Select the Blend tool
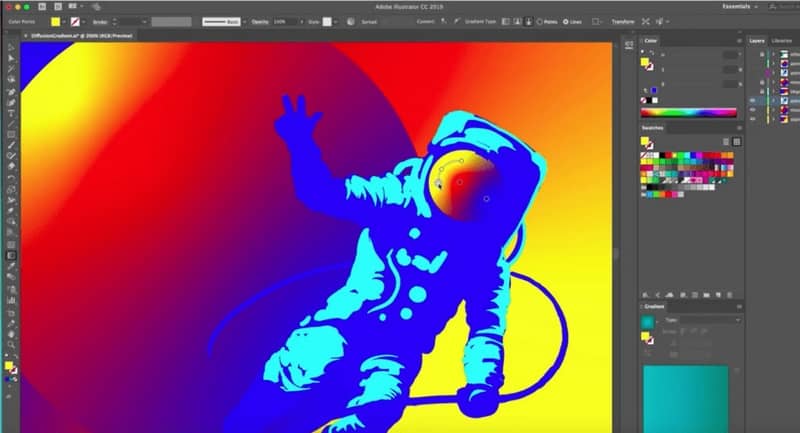Screen dimensions: 800x433 [11, 277]
